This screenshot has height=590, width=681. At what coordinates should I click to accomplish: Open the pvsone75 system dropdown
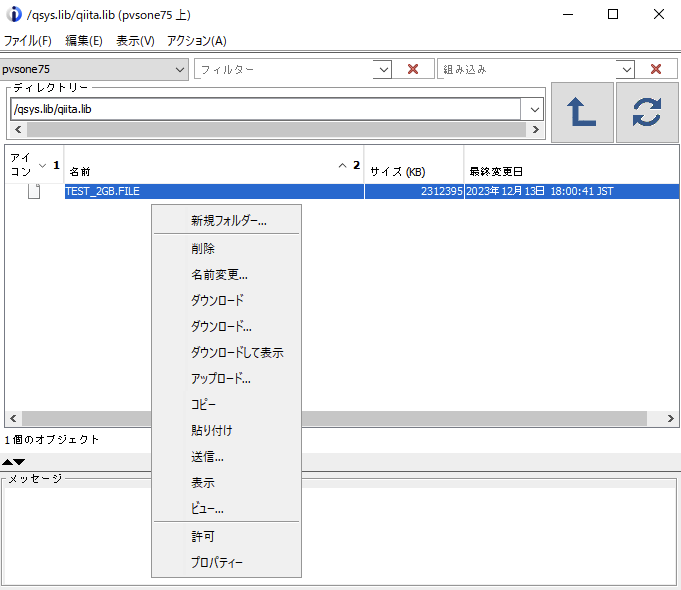point(94,70)
